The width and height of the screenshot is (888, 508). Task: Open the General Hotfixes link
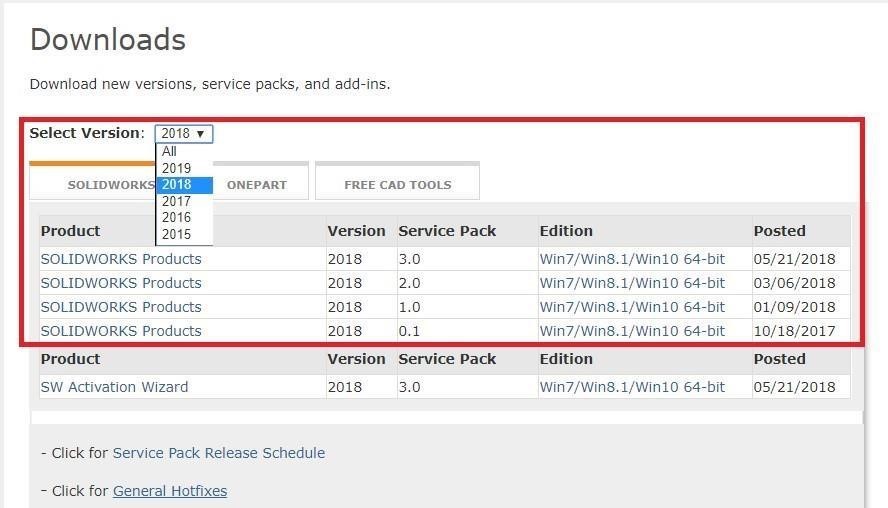click(x=170, y=491)
